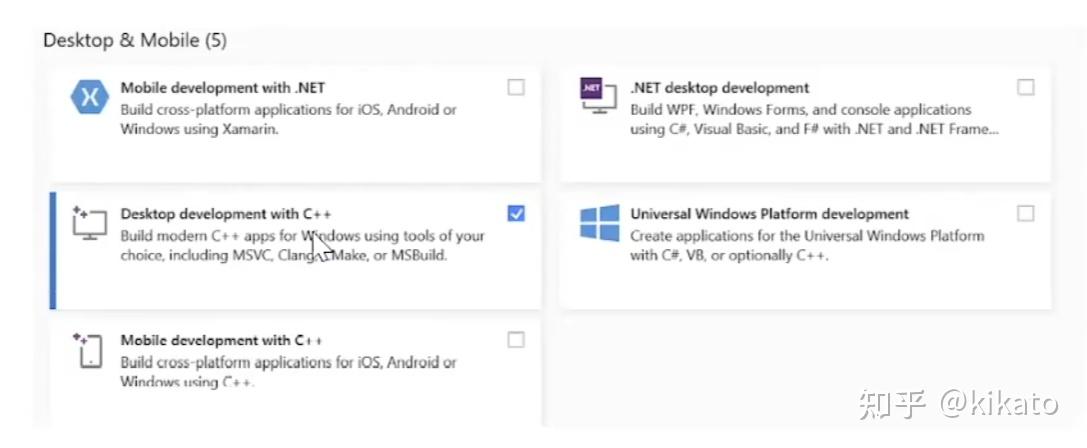
Task: Select the "Mobile development with C++" title
Action: pos(221,341)
